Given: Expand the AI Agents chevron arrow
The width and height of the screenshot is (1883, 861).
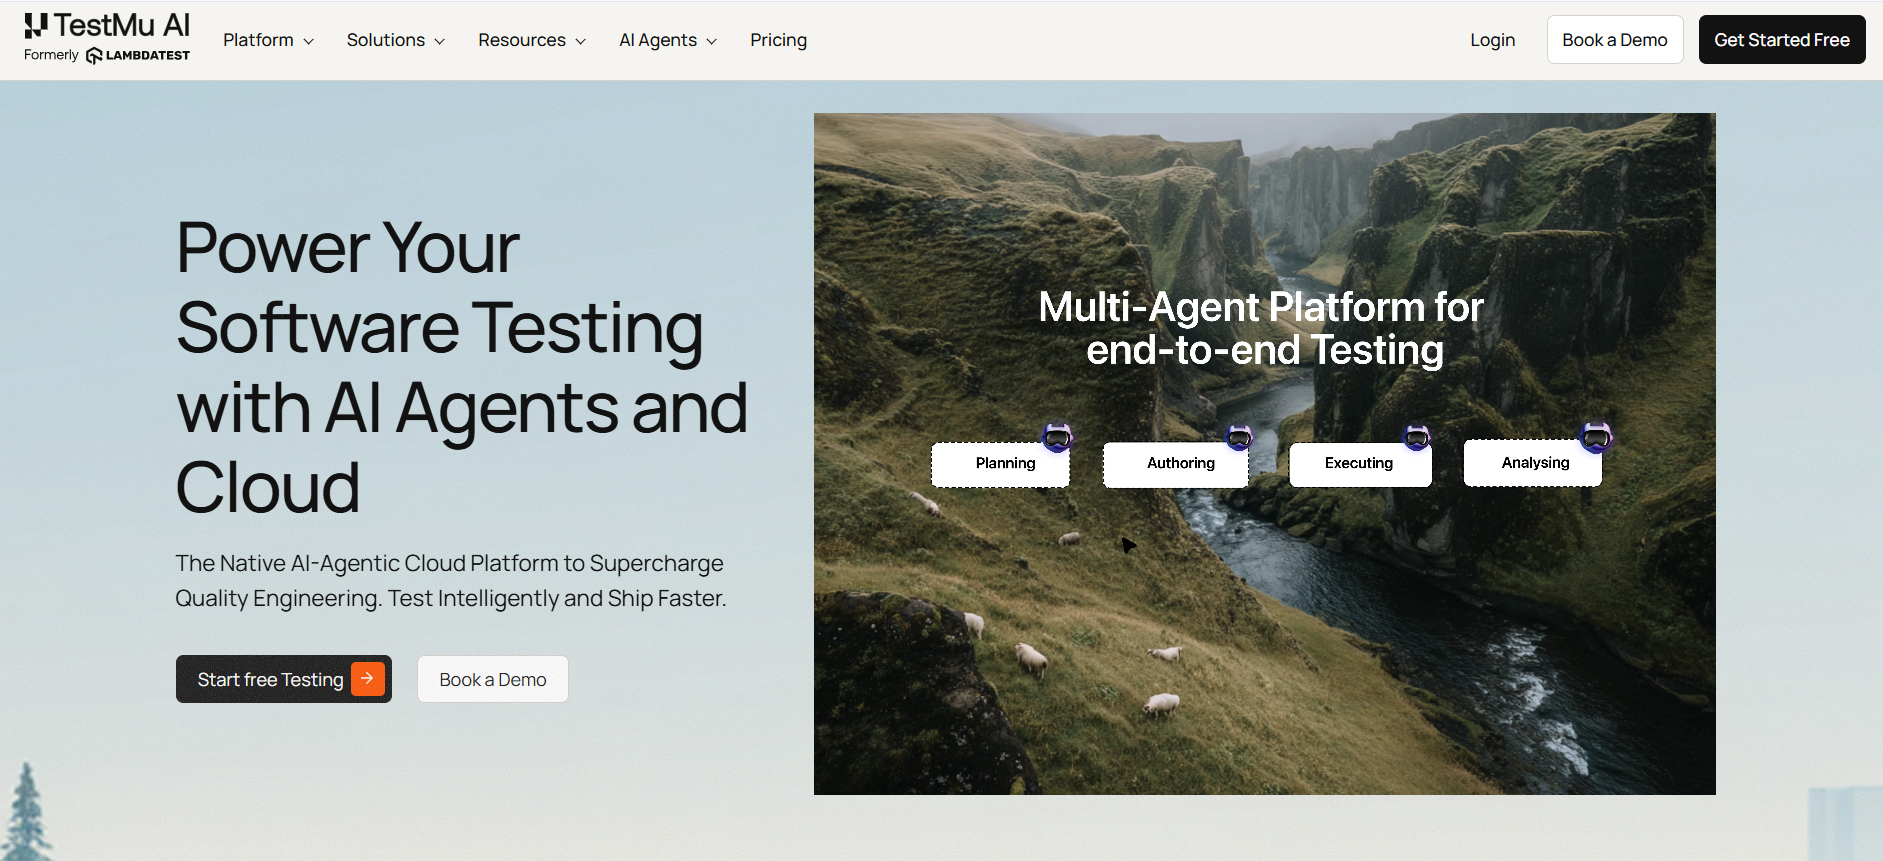Looking at the screenshot, I should (712, 41).
